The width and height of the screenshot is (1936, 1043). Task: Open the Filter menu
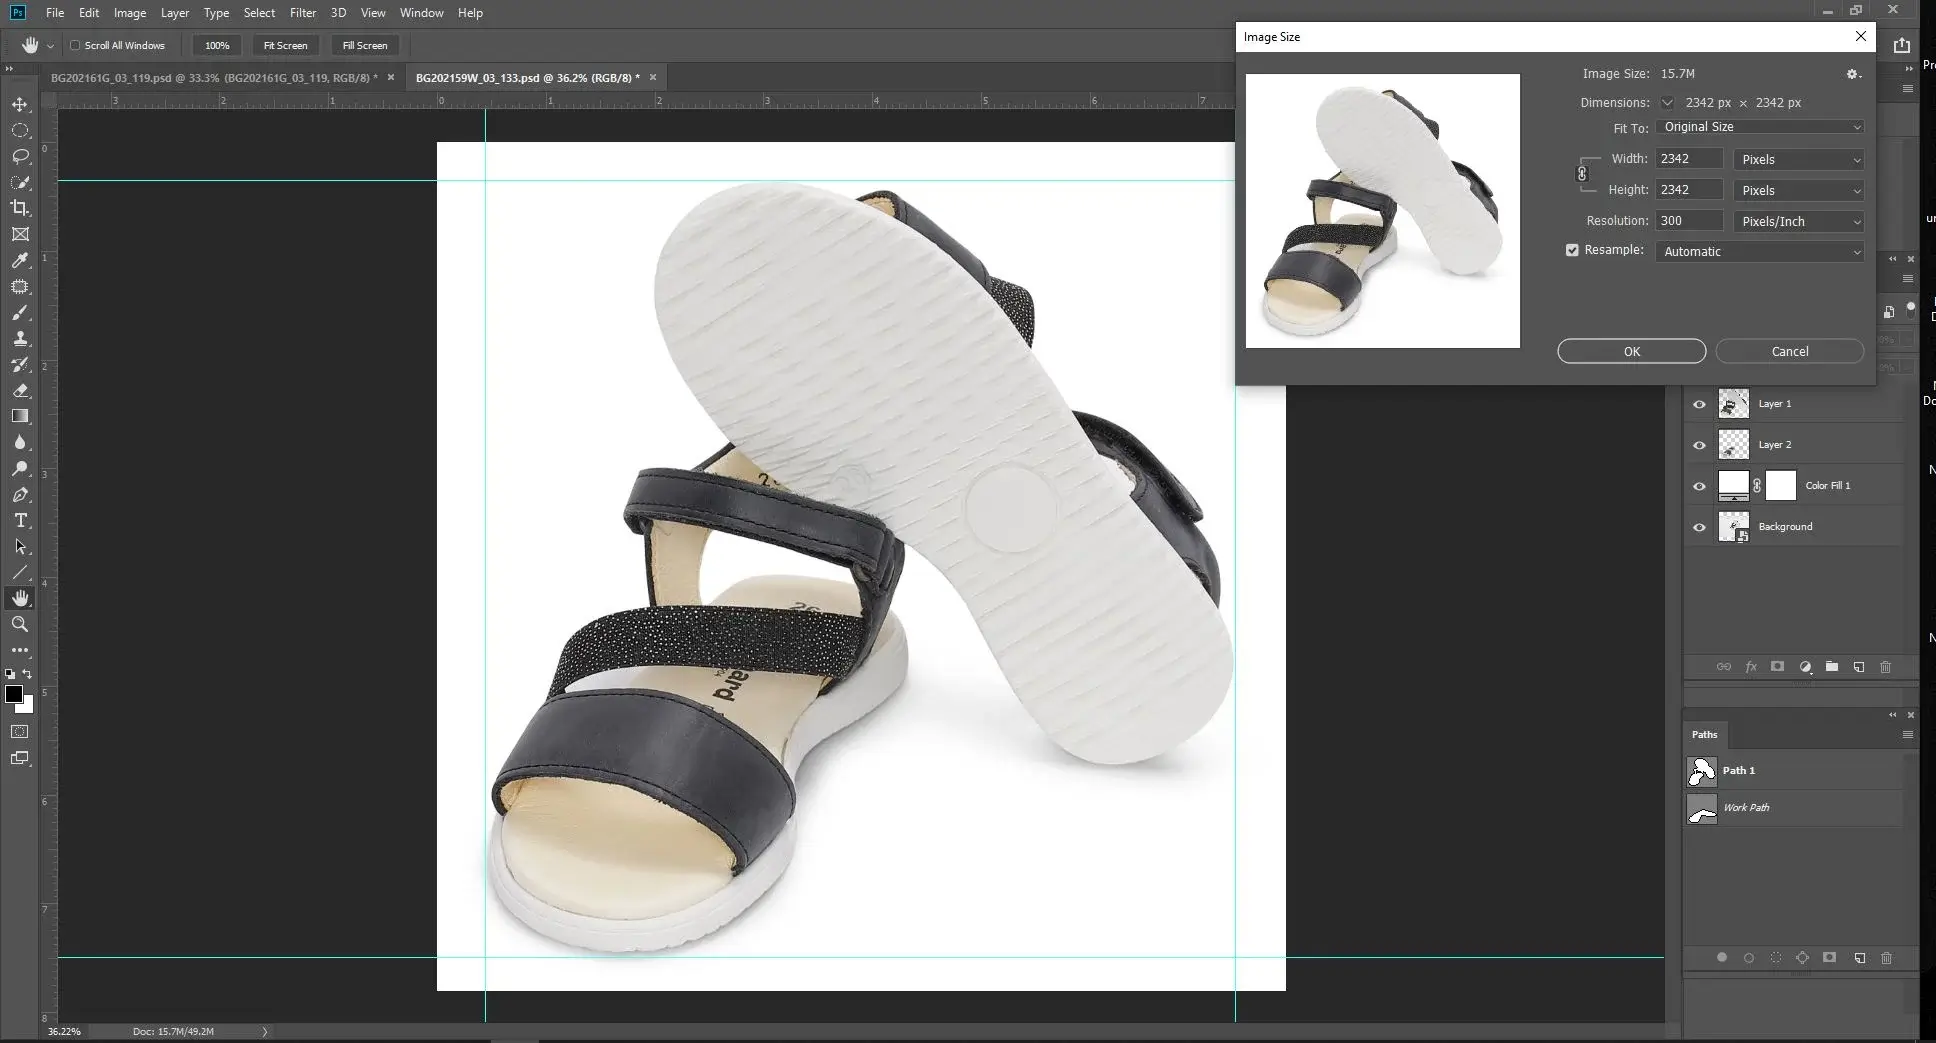coord(303,13)
